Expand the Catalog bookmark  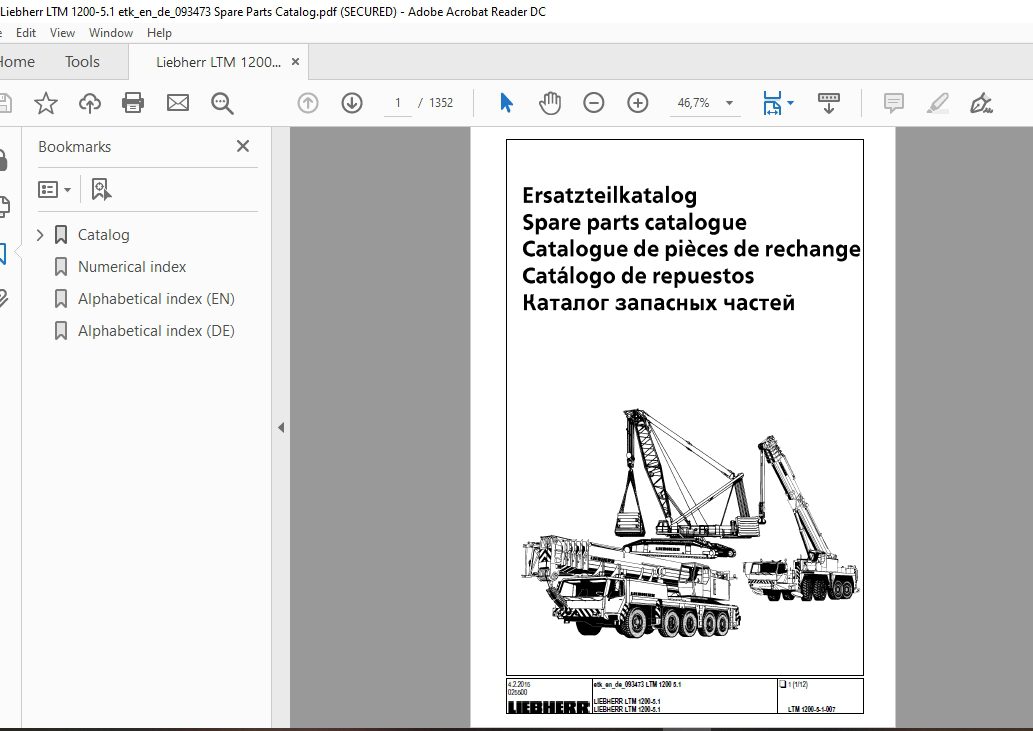(x=40, y=235)
